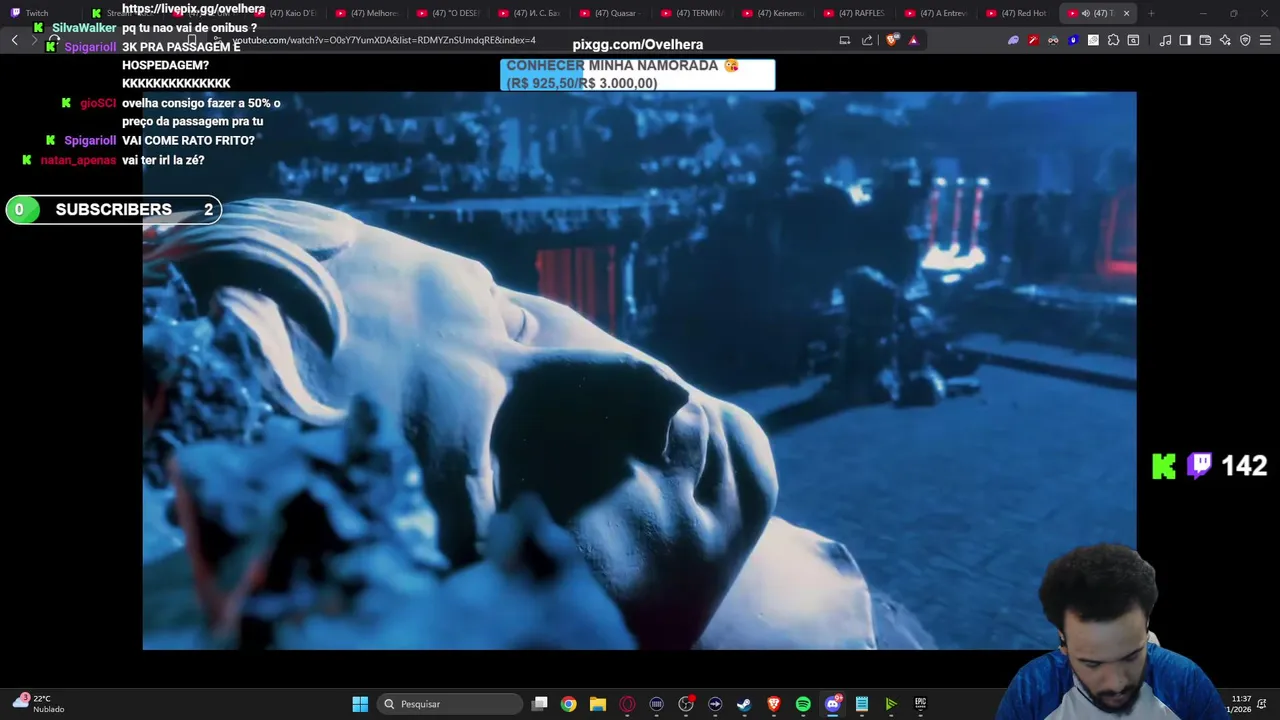Close the active YouTube tab

point(1126,13)
